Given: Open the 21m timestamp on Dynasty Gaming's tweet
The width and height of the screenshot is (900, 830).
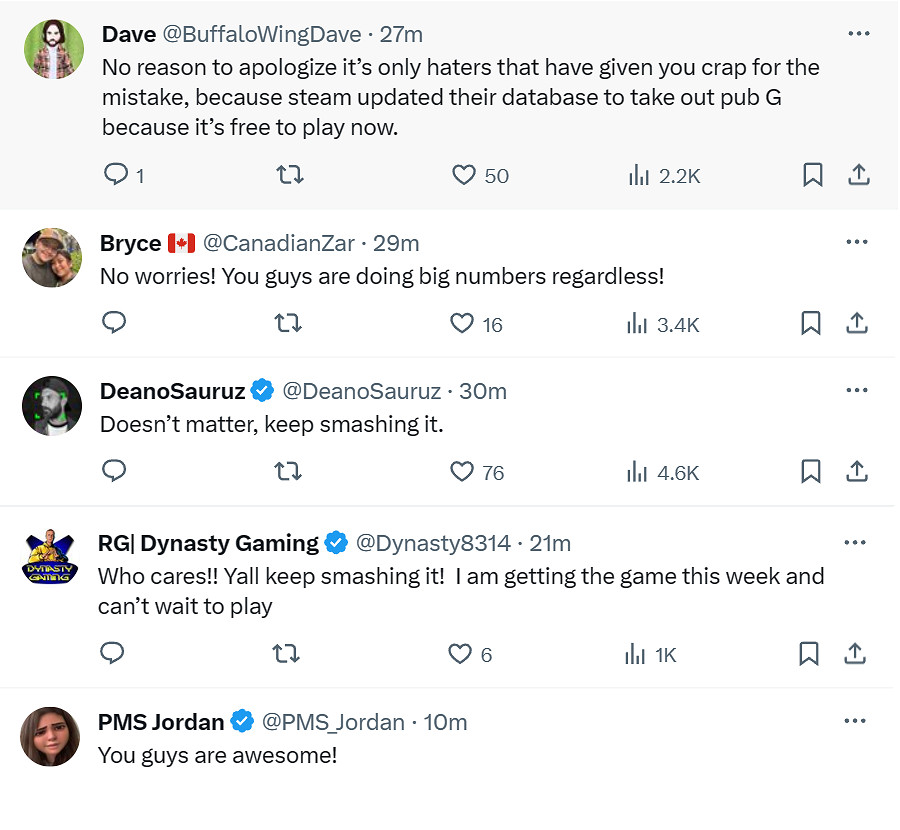Looking at the screenshot, I should tap(550, 543).
